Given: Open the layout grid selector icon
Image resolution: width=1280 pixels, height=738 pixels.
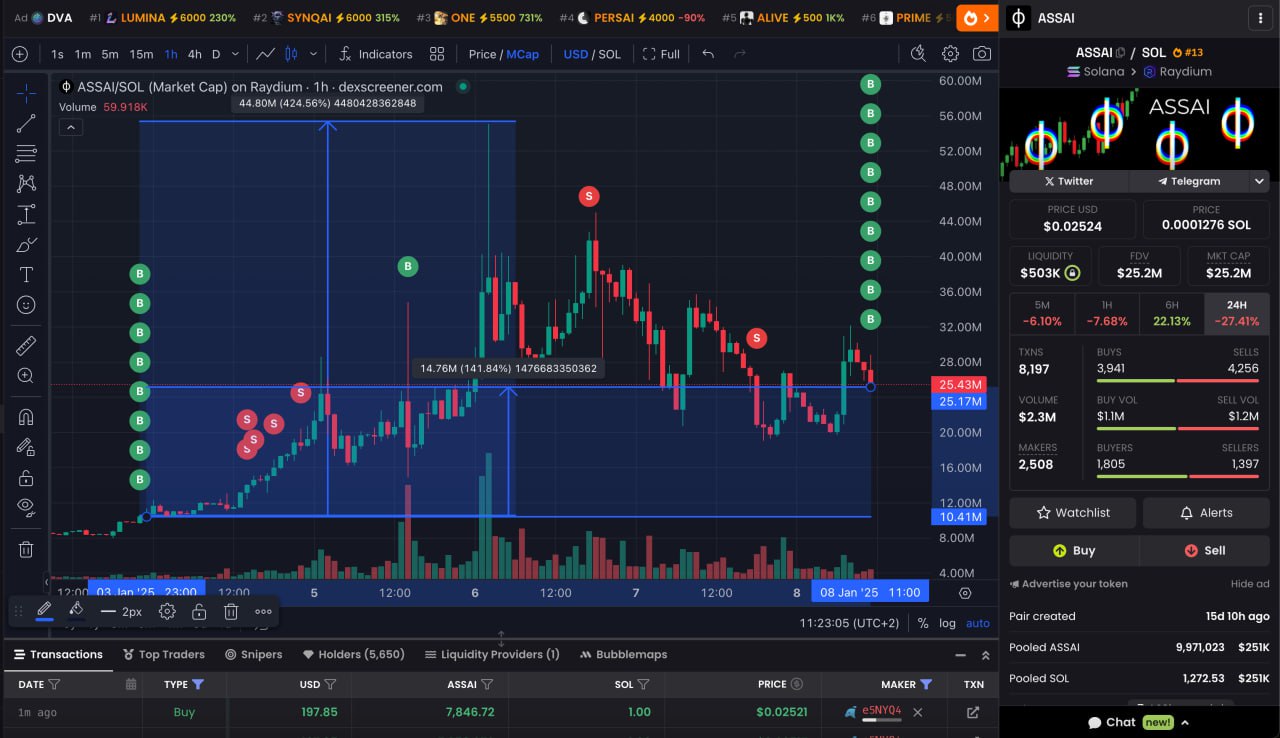Looking at the screenshot, I should pyautogui.click(x=437, y=54).
